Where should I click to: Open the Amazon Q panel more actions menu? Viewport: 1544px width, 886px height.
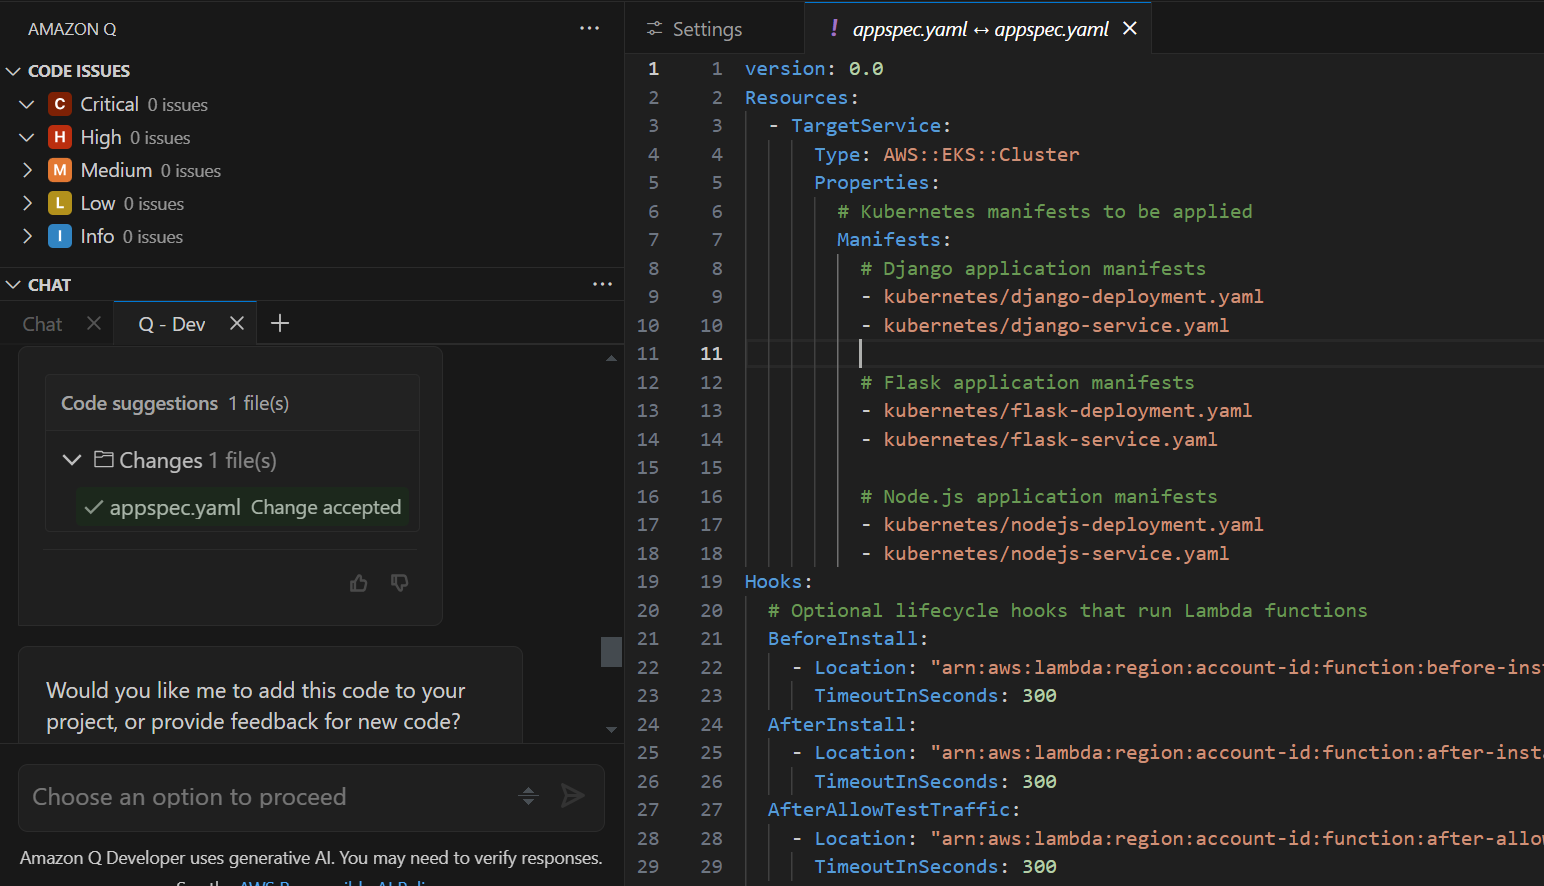590,28
